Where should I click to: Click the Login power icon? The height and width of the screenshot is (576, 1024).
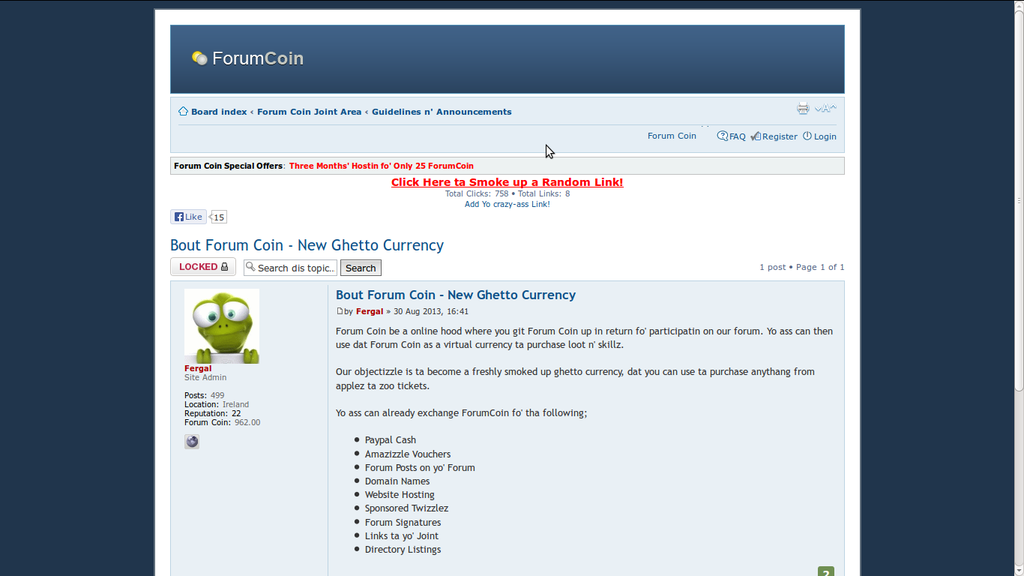806,136
